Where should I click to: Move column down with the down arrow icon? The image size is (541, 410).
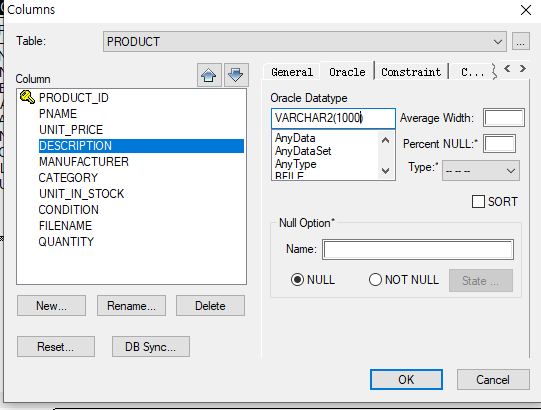[236, 75]
